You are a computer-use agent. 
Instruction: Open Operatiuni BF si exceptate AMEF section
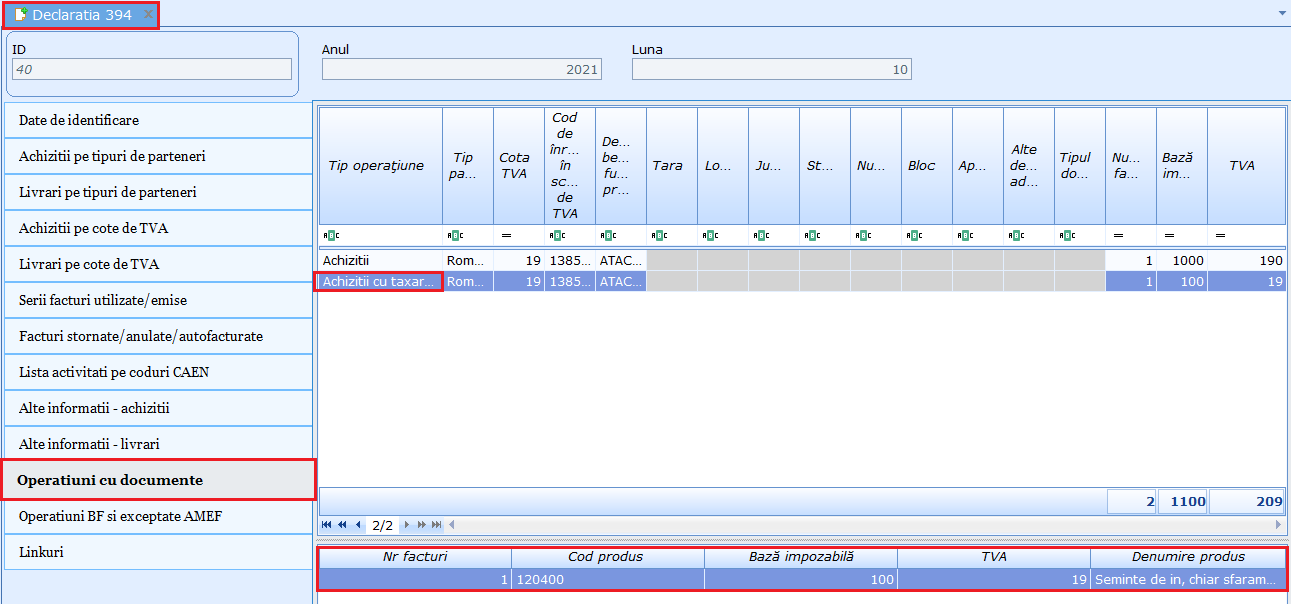pyautogui.click(x=158, y=516)
